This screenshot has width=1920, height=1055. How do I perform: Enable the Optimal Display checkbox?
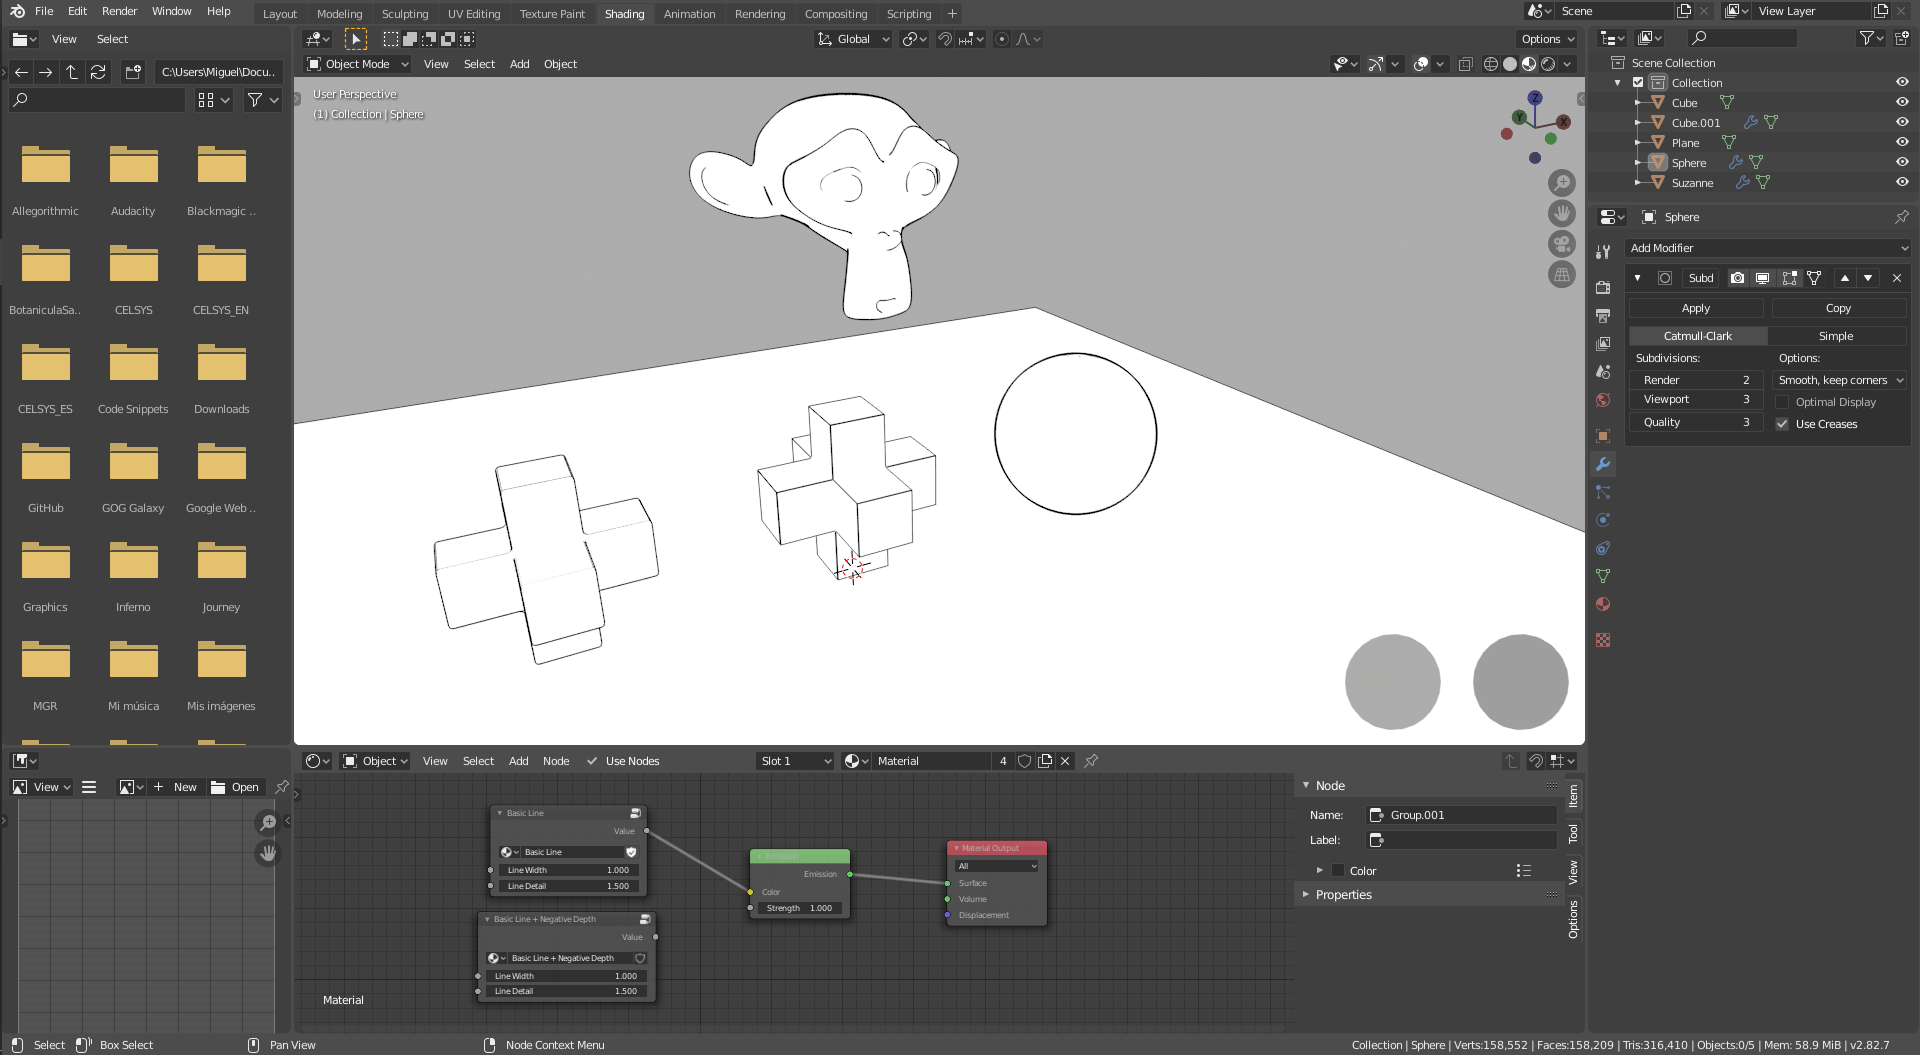1783,402
